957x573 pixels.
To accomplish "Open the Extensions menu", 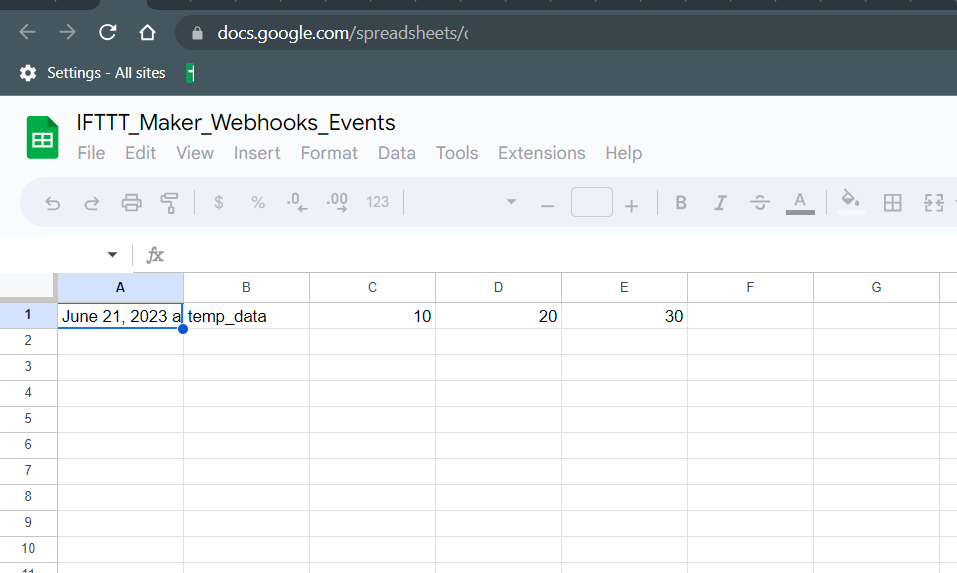I will (x=541, y=153).
